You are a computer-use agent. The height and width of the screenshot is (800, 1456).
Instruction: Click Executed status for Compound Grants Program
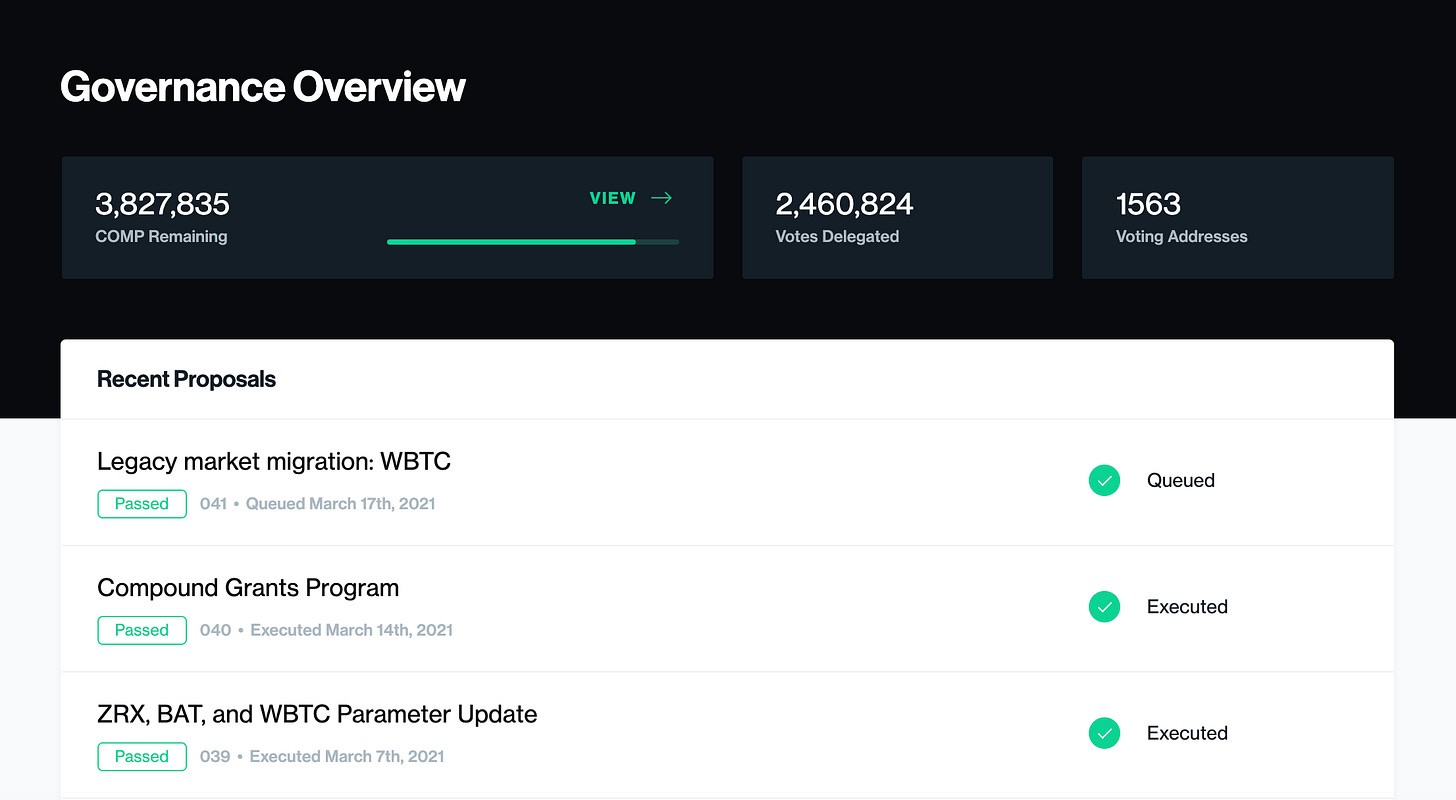click(1187, 607)
